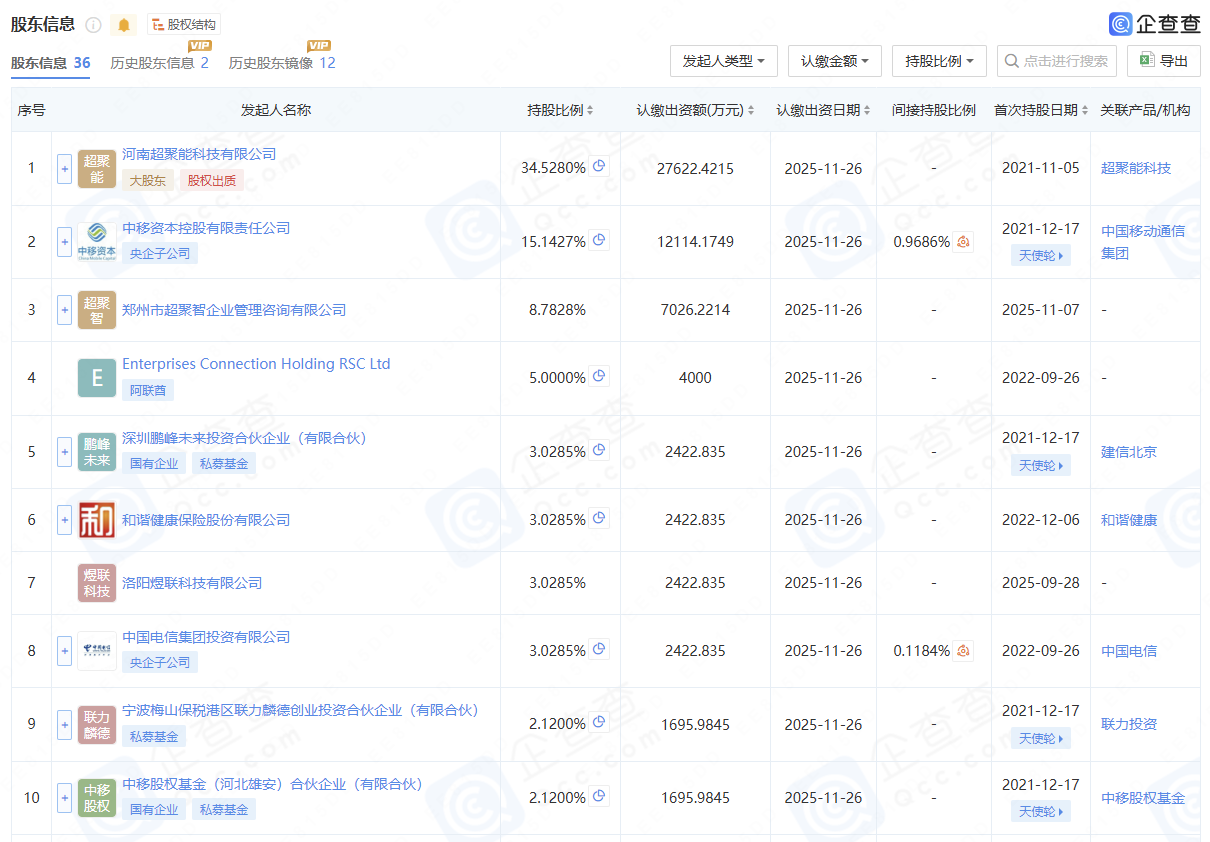This screenshot has height=842, width=1210.
Task: Open Enterprises Connection Holding RSC Ltd link
Action: (256, 364)
